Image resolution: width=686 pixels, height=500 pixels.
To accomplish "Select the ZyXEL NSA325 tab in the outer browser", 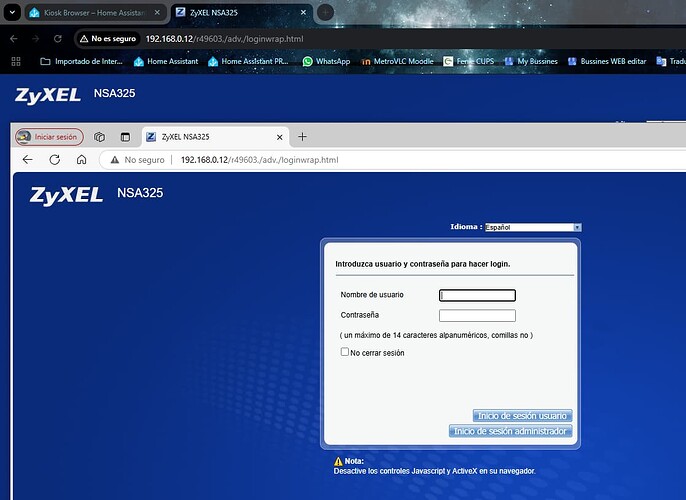I will pos(242,13).
